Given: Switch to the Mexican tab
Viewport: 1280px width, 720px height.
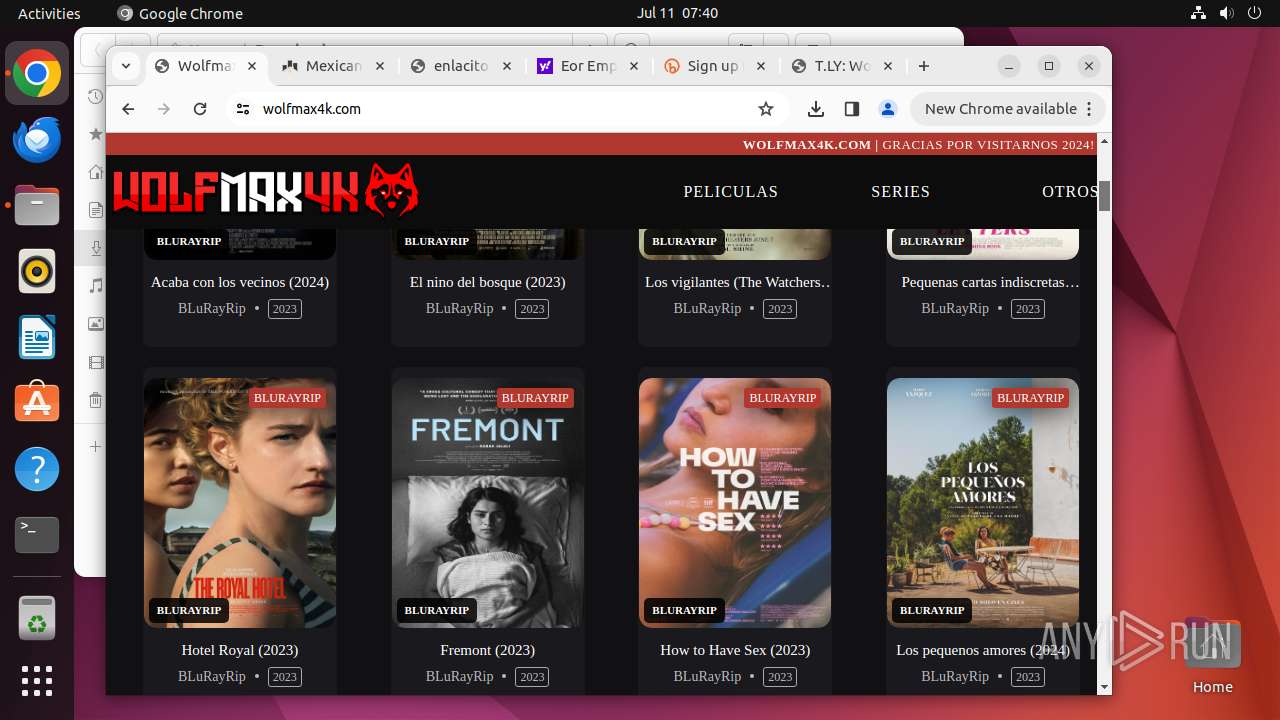Looking at the screenshot, I should [334, 66].
